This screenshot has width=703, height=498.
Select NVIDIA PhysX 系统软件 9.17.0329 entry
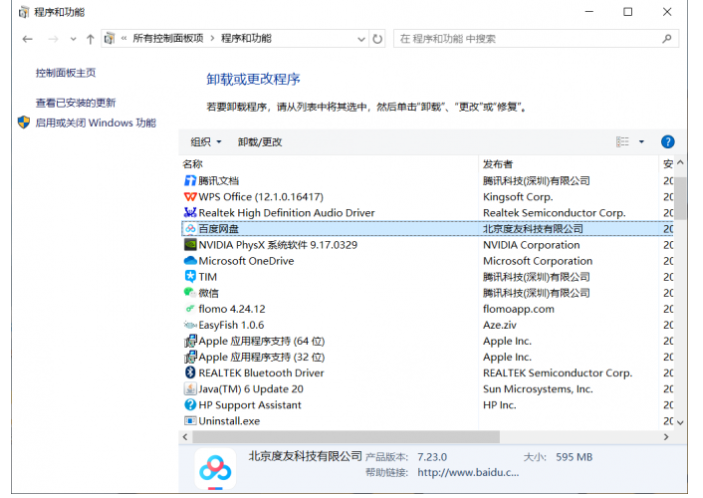point(427,245)
